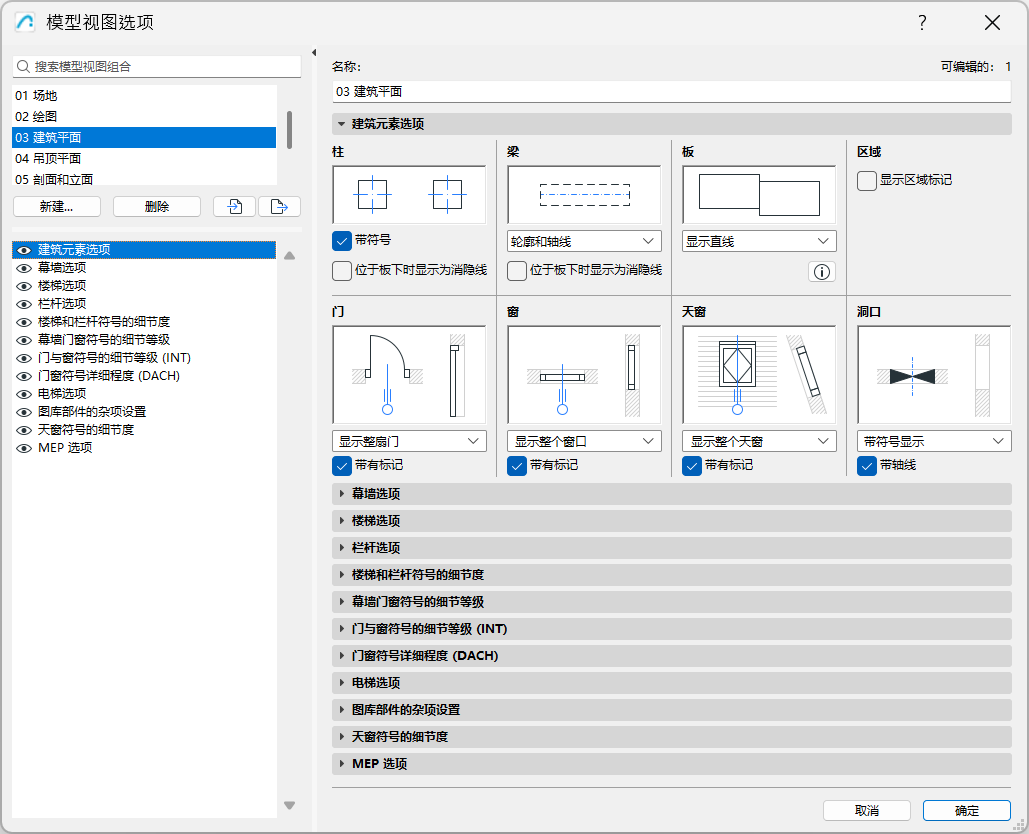This screenshot has width=1029, height=834.
Task: Toggle the eye icon next to 幕墙选项
Action: pyautogui.click(x=22, y=266)
